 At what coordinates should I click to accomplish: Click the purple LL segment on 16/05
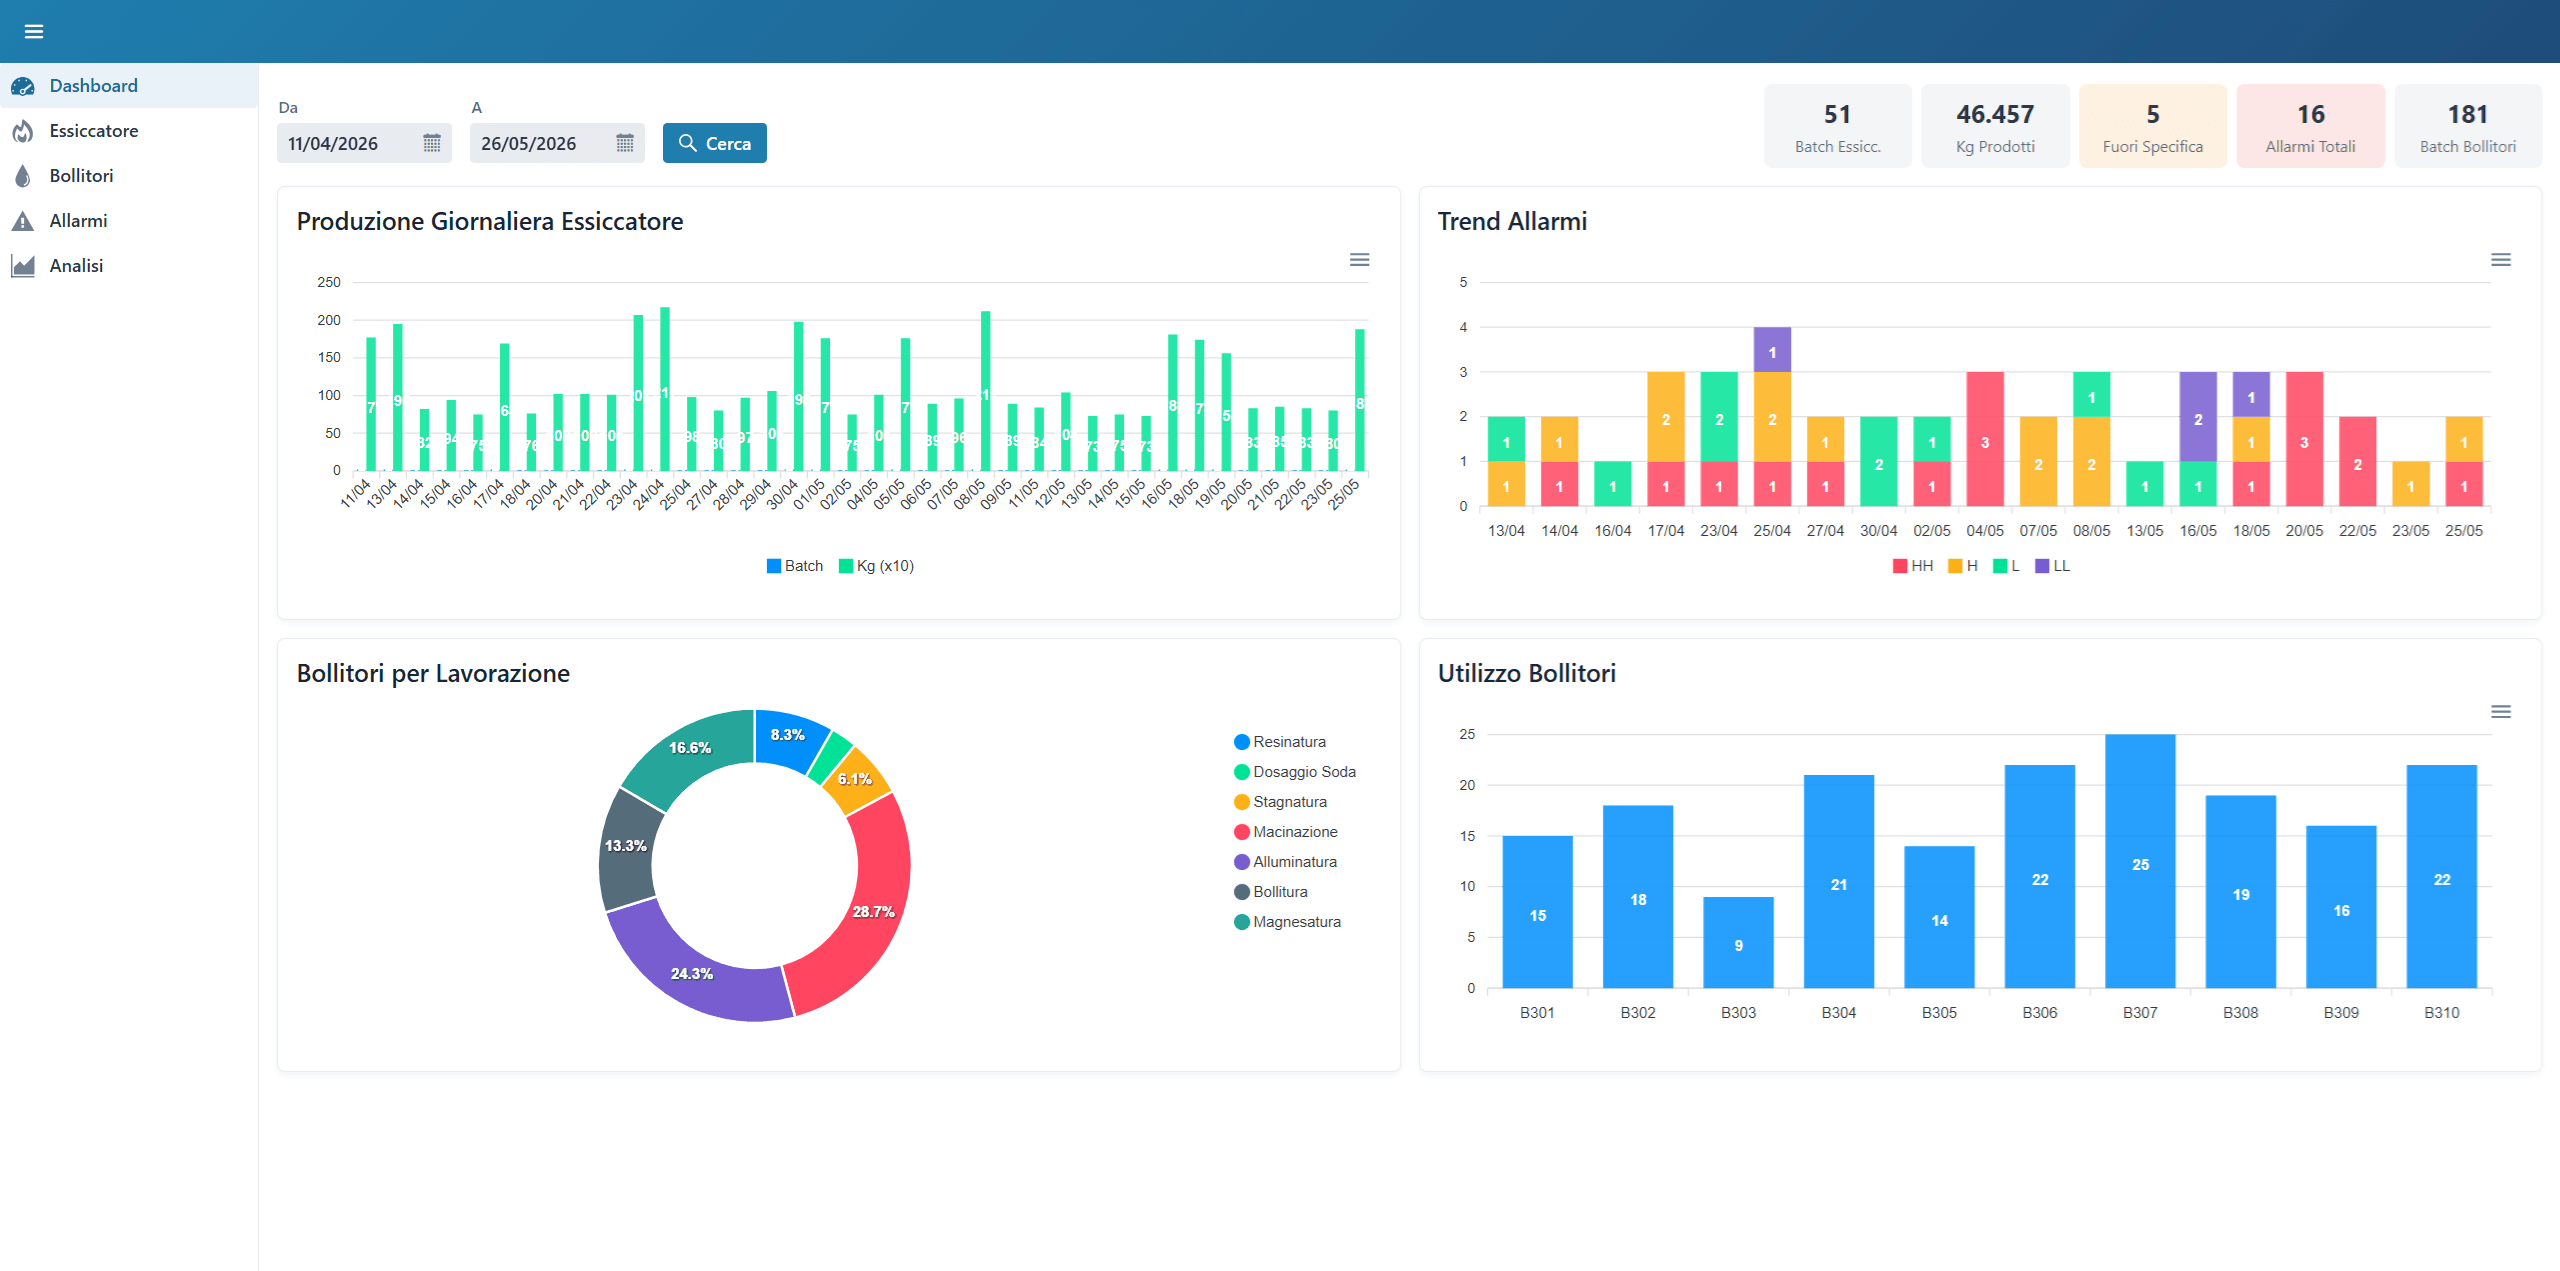click(2198, 417)
